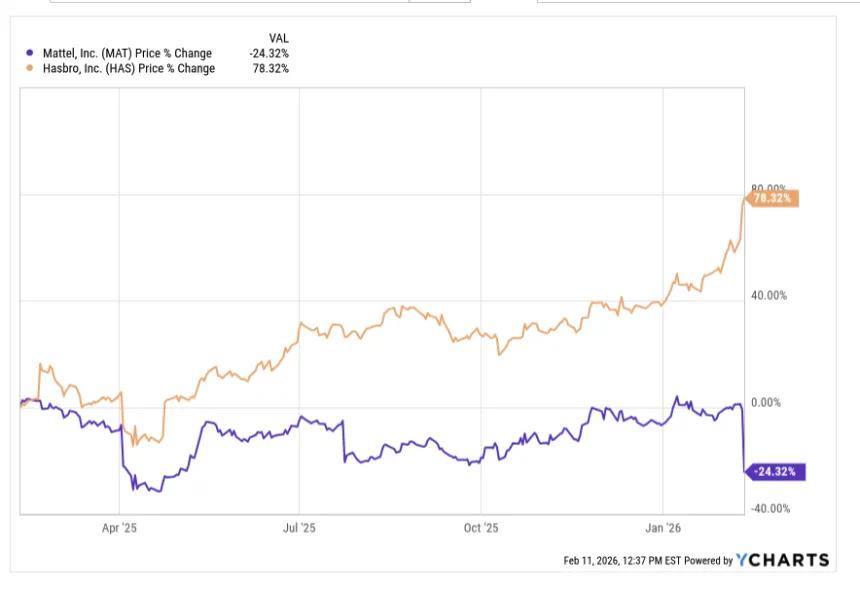Click the orange 78.32% end-of-line tag
This screenshot has width=860, height=590.
click(x=772, y=198)
